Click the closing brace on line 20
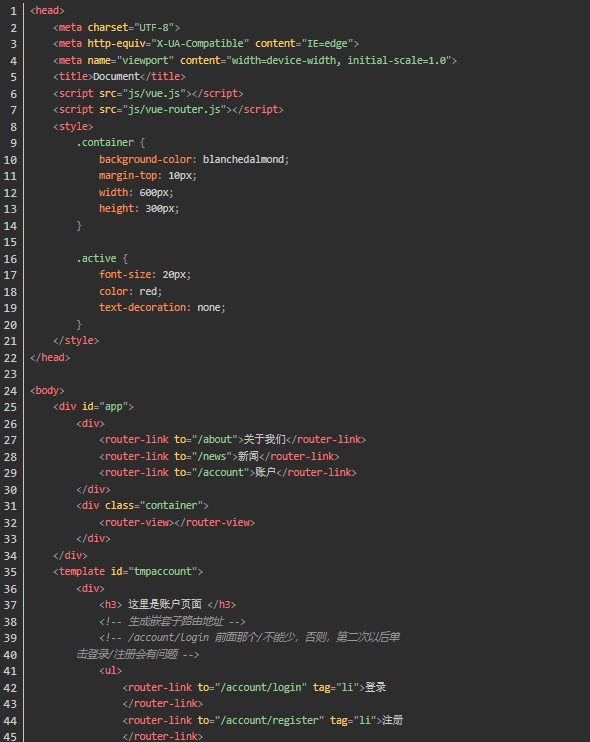The image size is (590, 742). coord(79,325)
